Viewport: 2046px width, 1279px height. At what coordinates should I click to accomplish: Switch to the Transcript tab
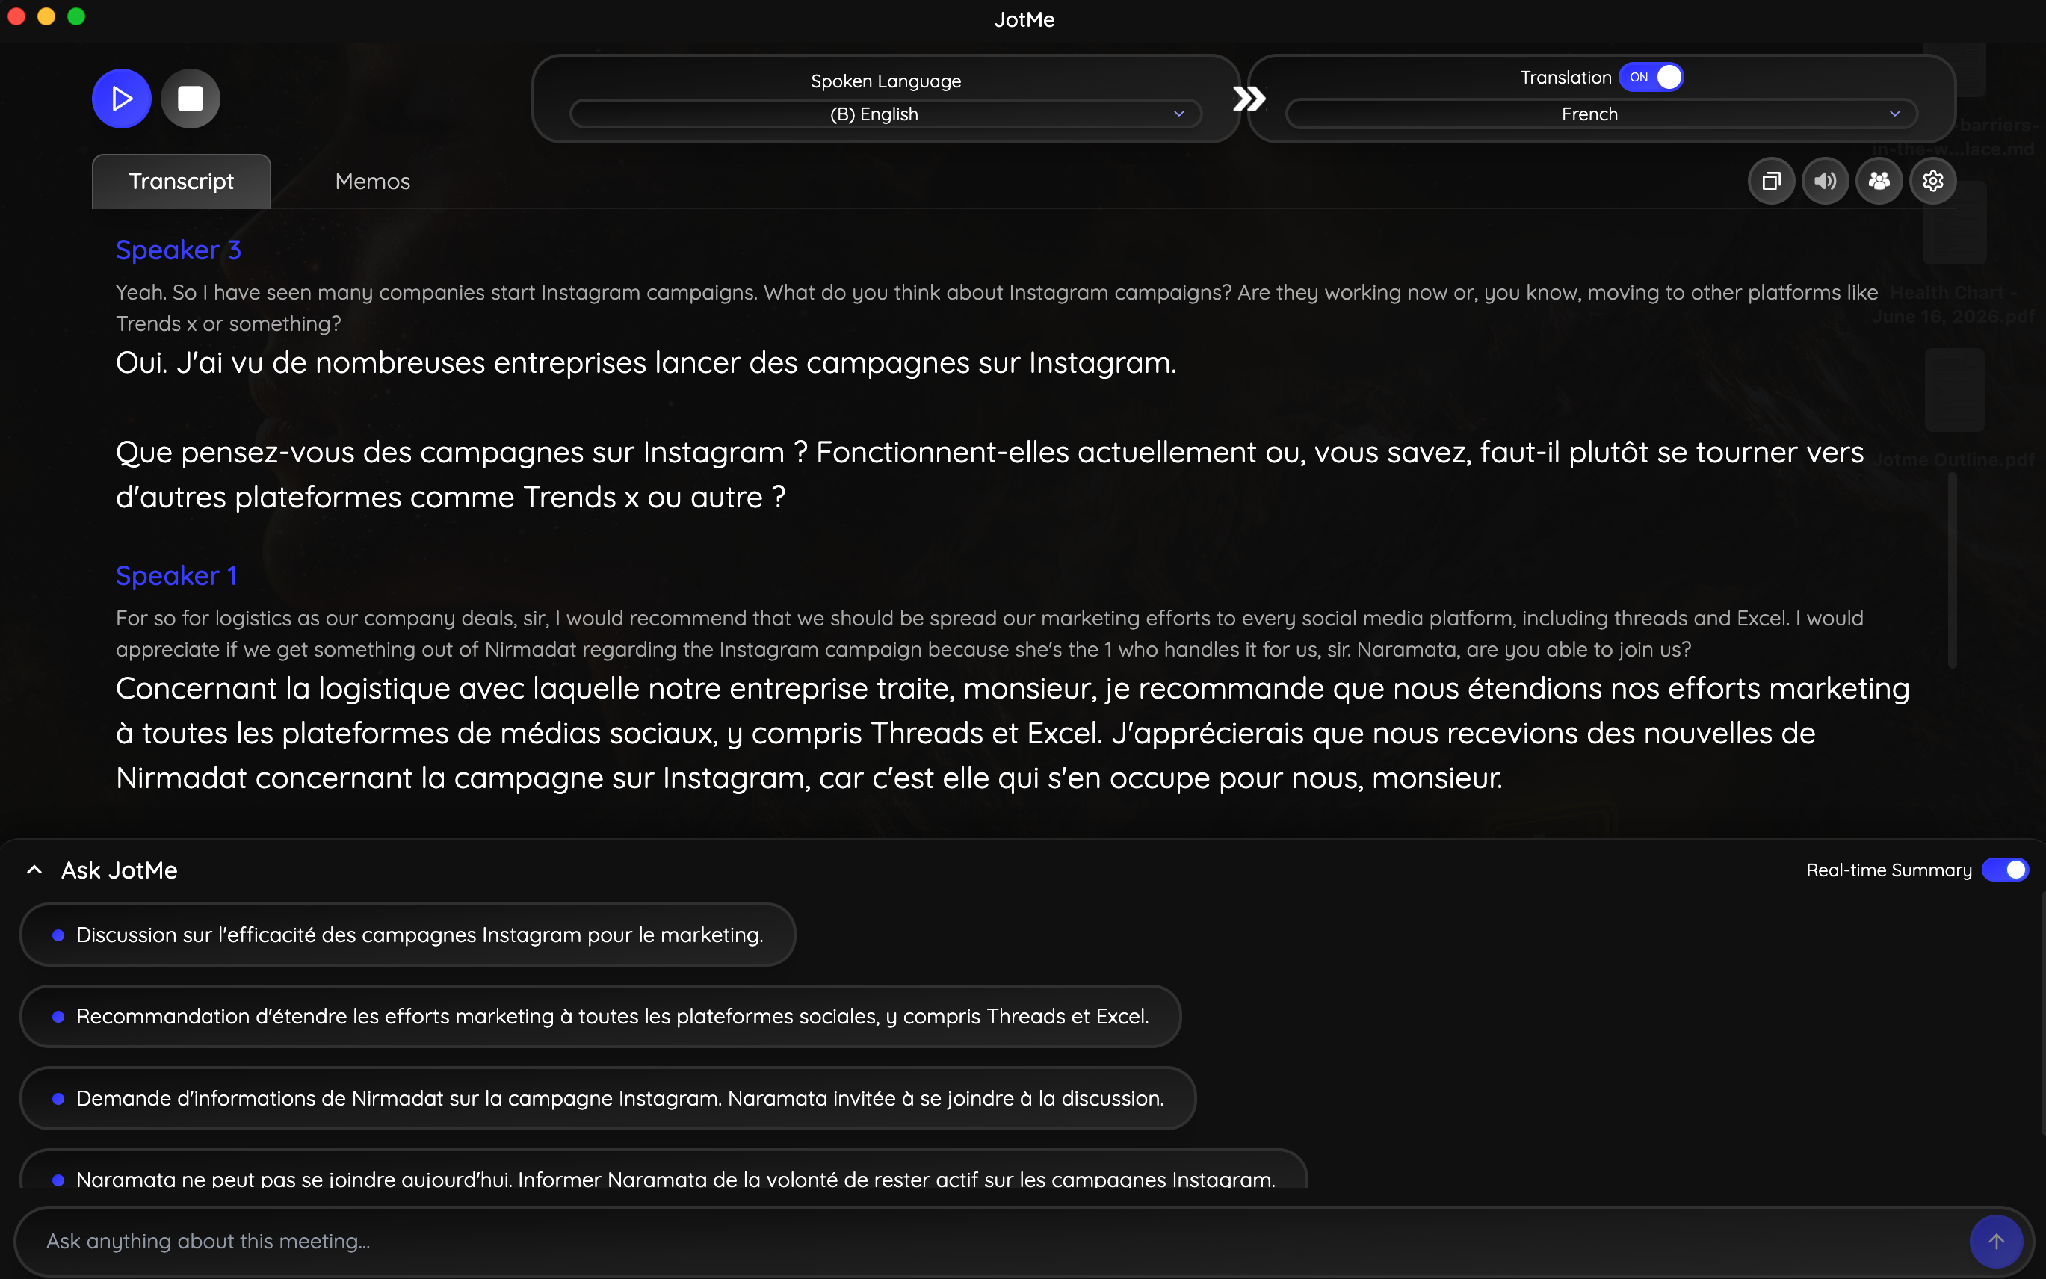pos(181,181)
